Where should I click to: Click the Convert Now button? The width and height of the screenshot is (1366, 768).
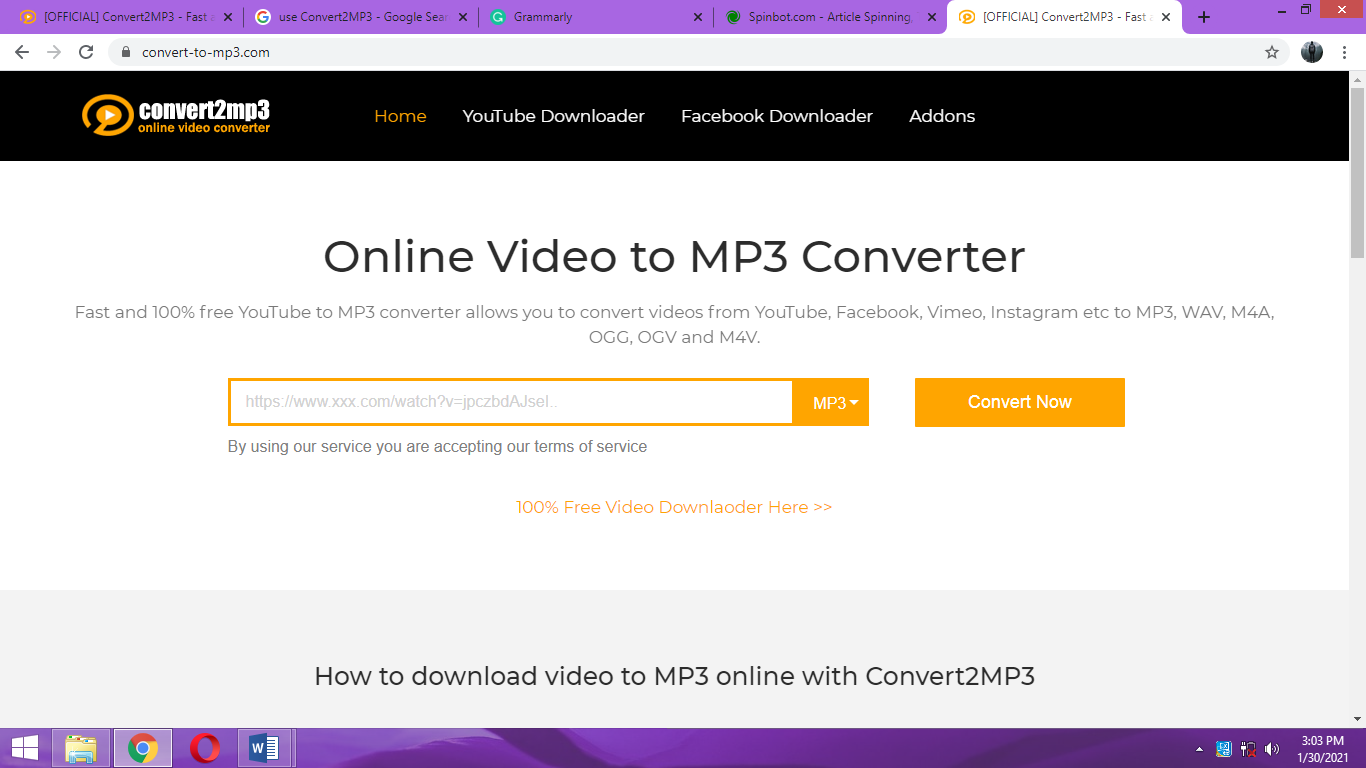(x=1020, y=402)
